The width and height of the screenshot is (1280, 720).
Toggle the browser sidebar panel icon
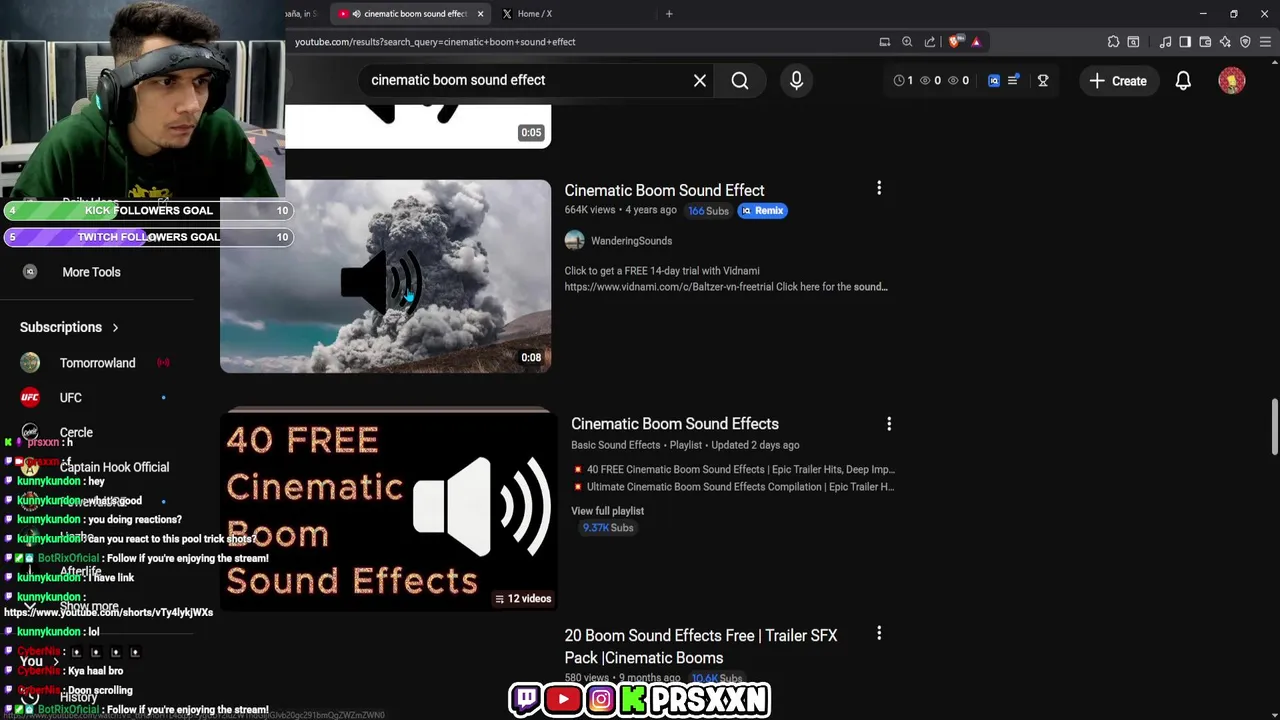tap(1185, 42)
